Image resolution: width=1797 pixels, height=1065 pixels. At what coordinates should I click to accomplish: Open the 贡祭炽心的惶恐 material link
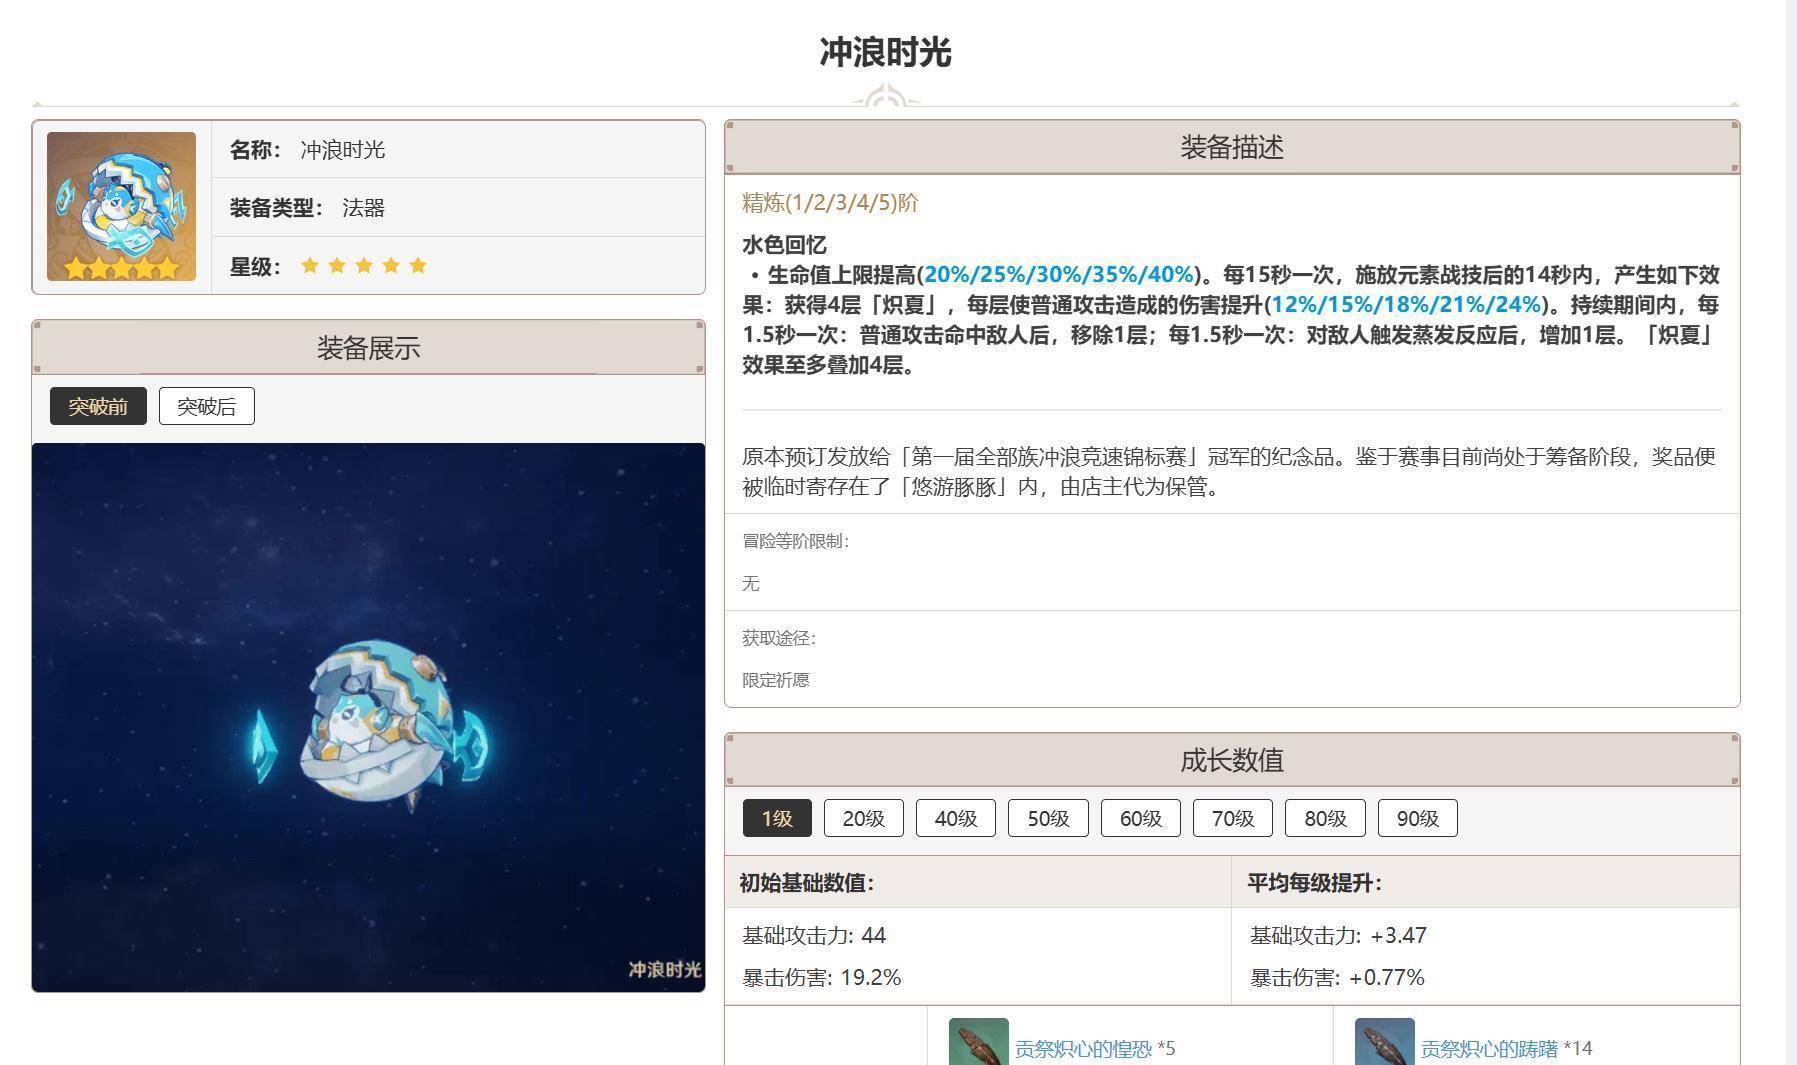pos(1083,1049)
